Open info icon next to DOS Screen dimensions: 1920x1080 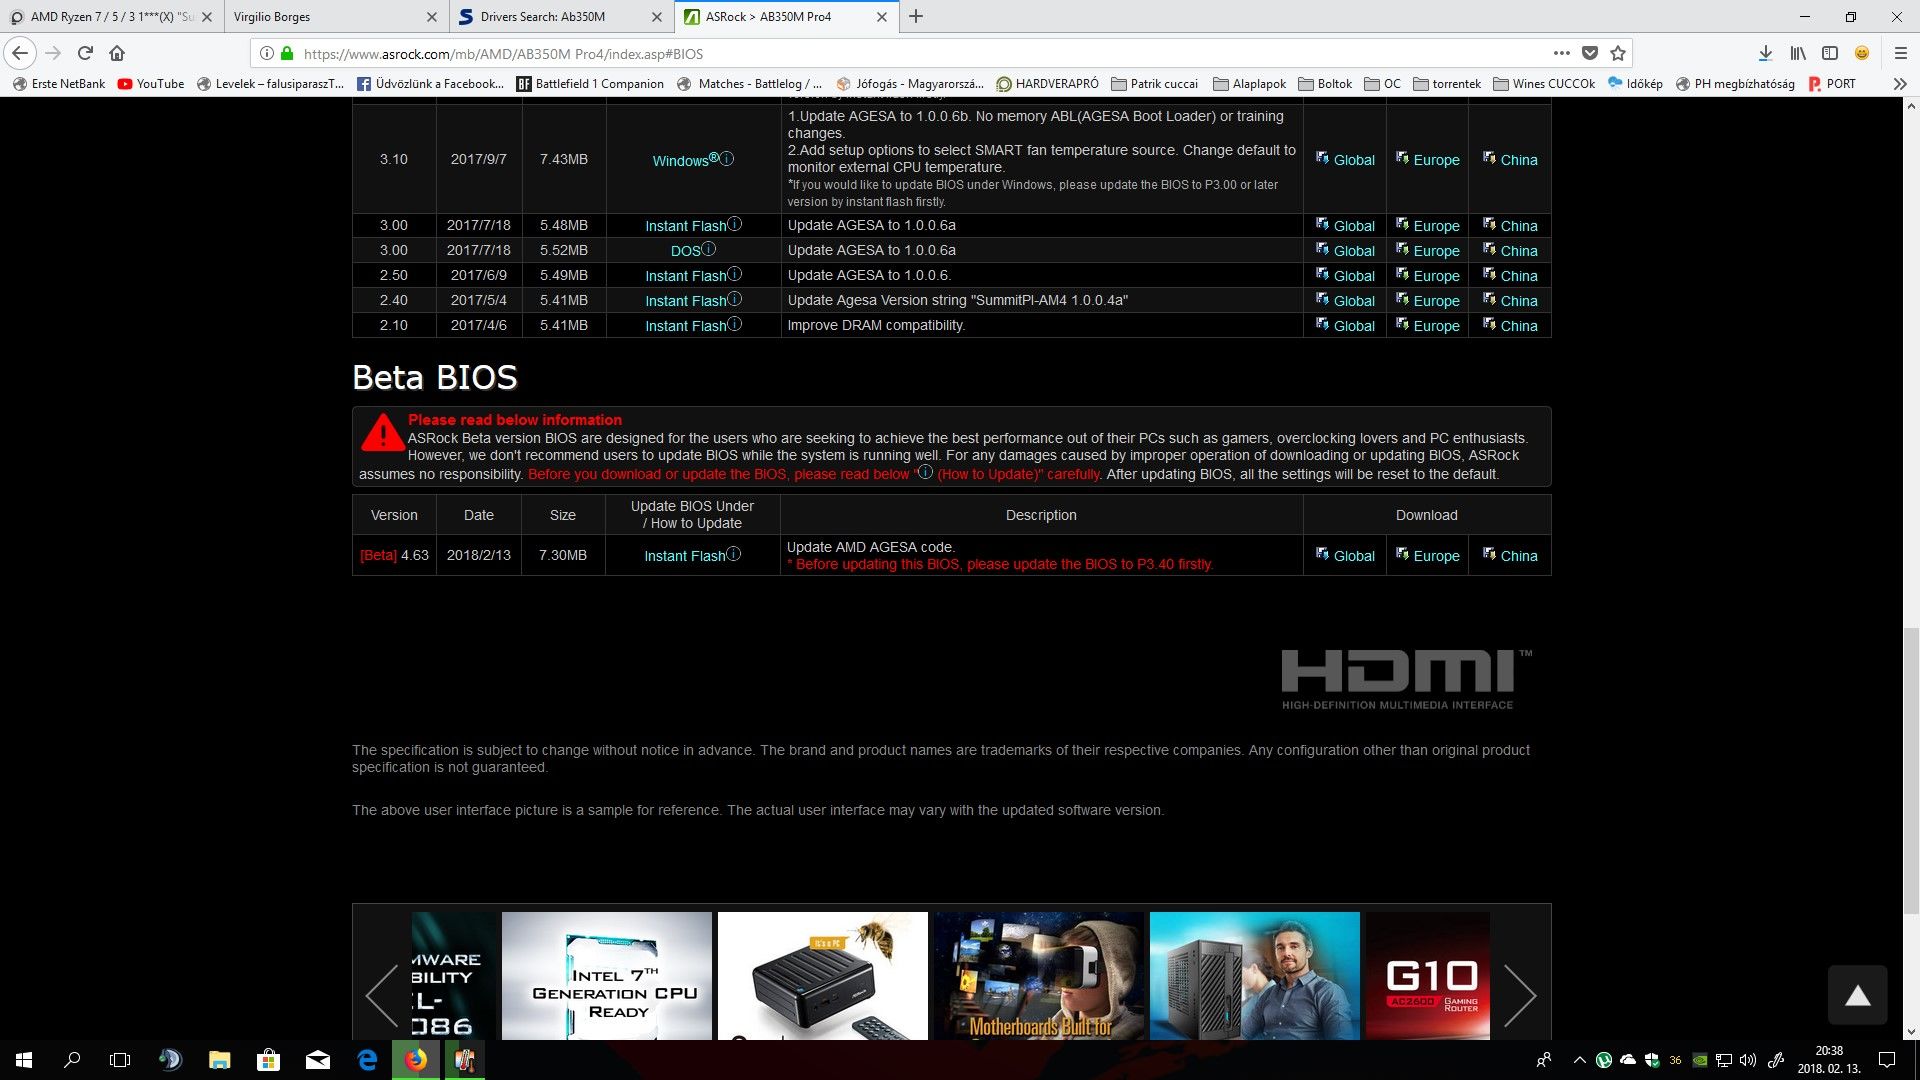point(709,249)
